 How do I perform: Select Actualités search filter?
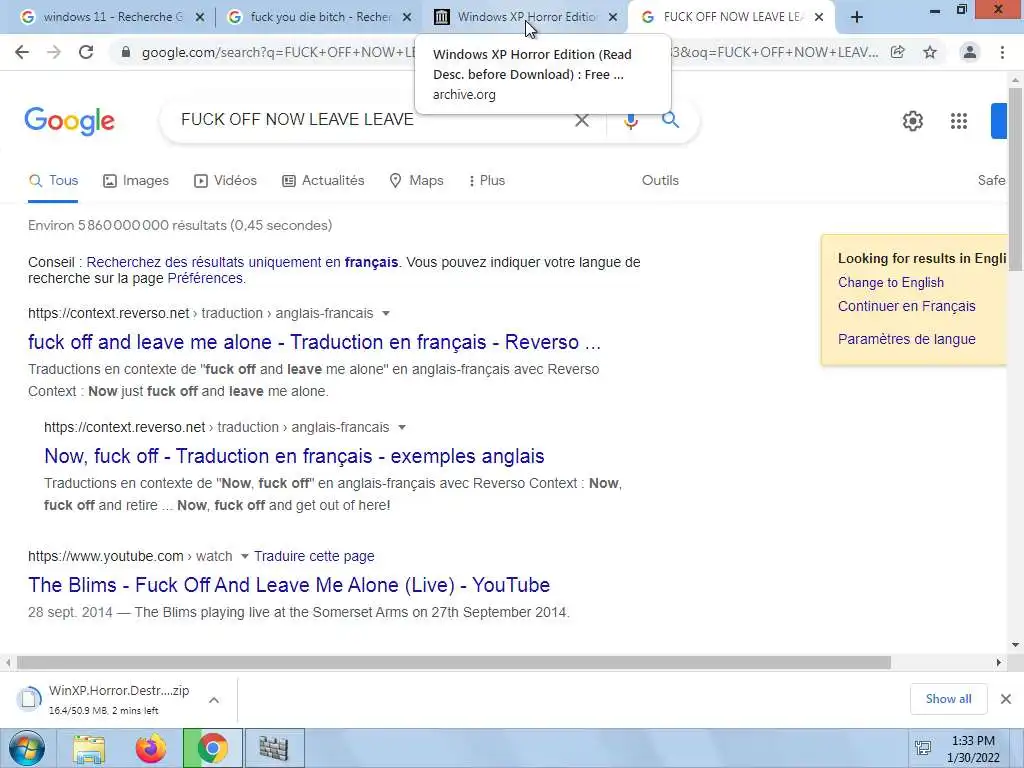click(323, 181)
